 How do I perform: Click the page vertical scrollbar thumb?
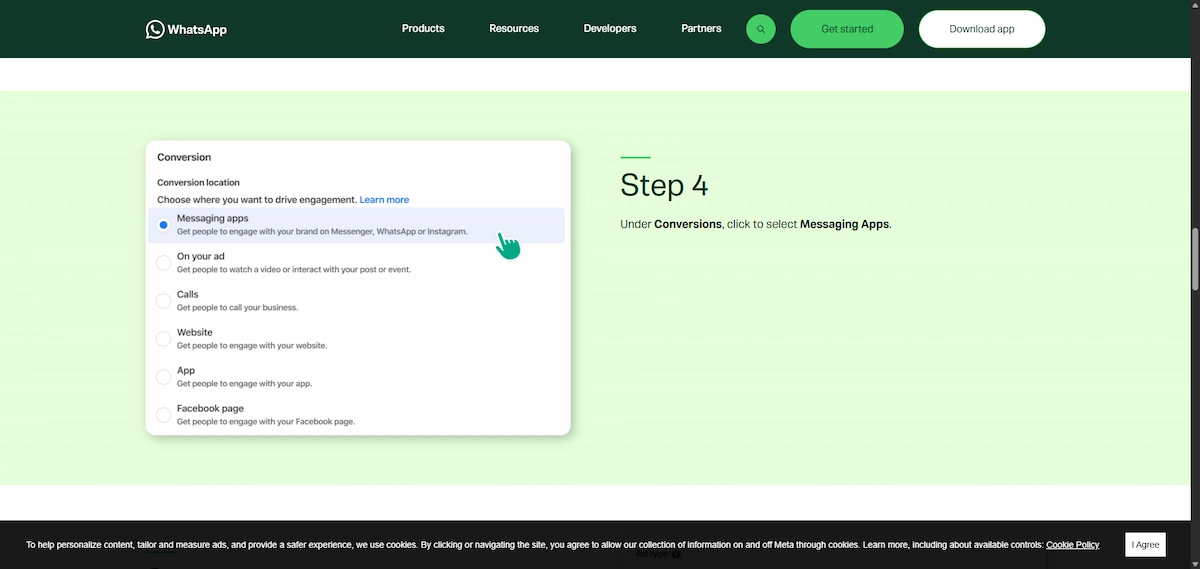tap(1194, 258)
